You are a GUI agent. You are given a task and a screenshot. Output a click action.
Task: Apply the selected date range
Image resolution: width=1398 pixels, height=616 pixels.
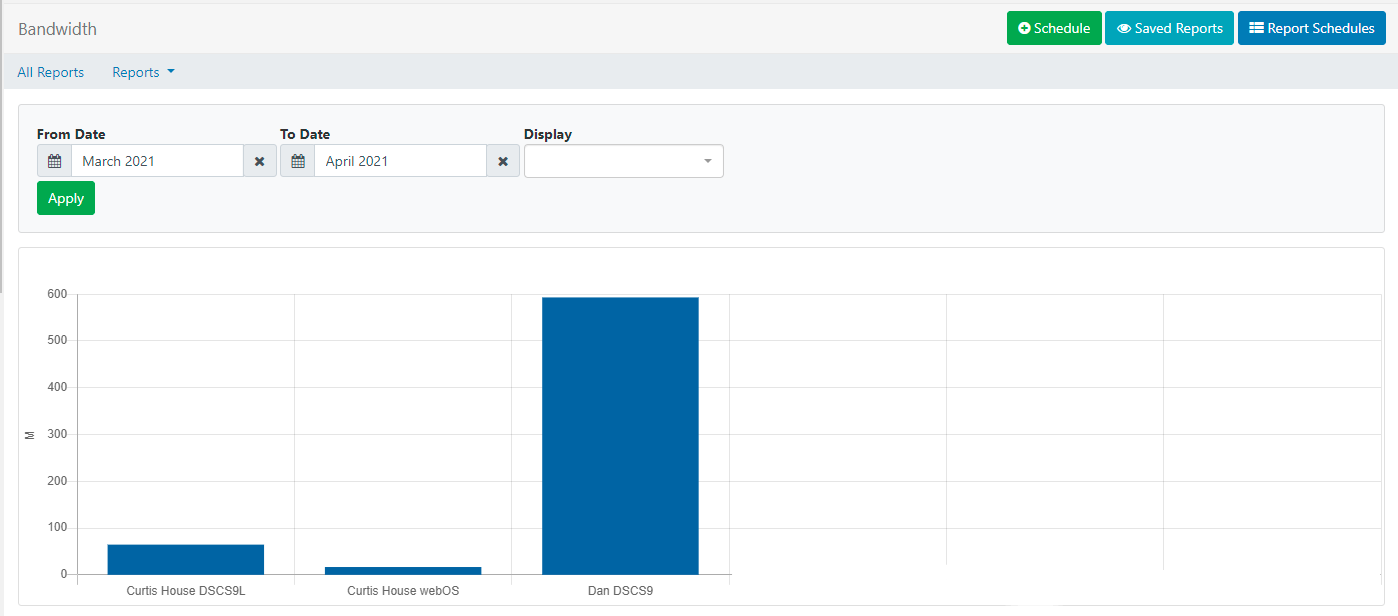point(65,198)
